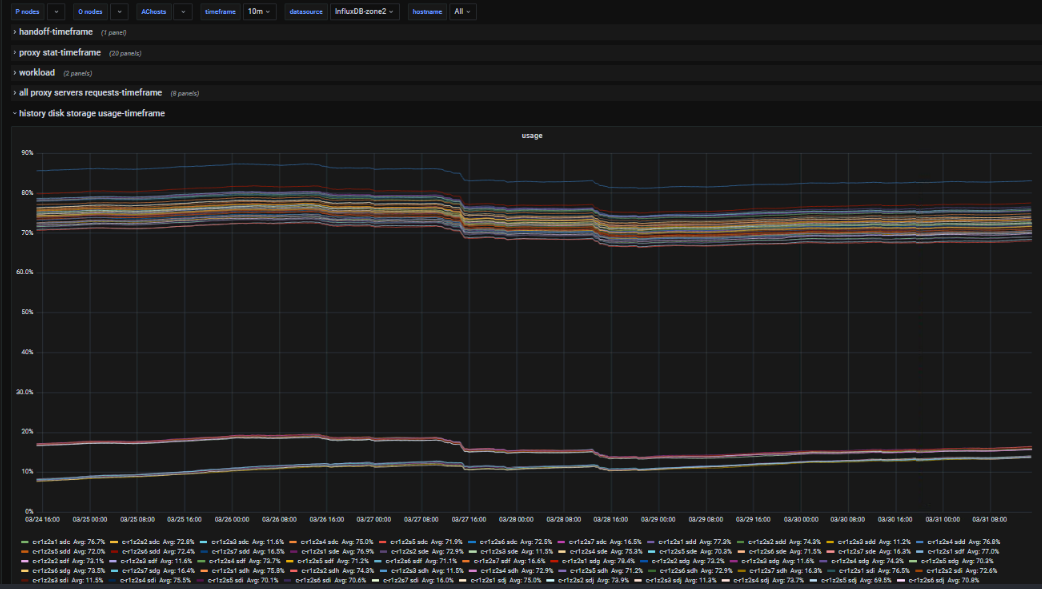
Task: Change the timeframe value from 10m
Action: [x=260, y=12]
